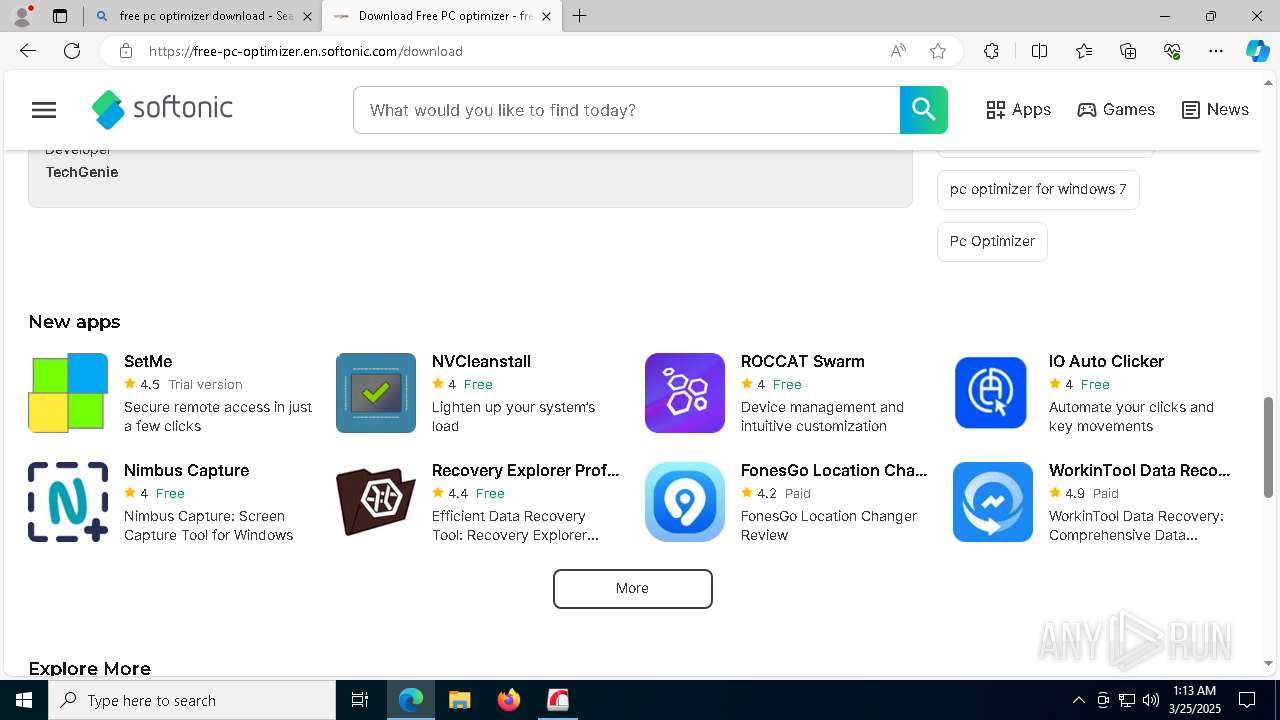Click the ROCCAT Swarm app icon

(685, 393)
